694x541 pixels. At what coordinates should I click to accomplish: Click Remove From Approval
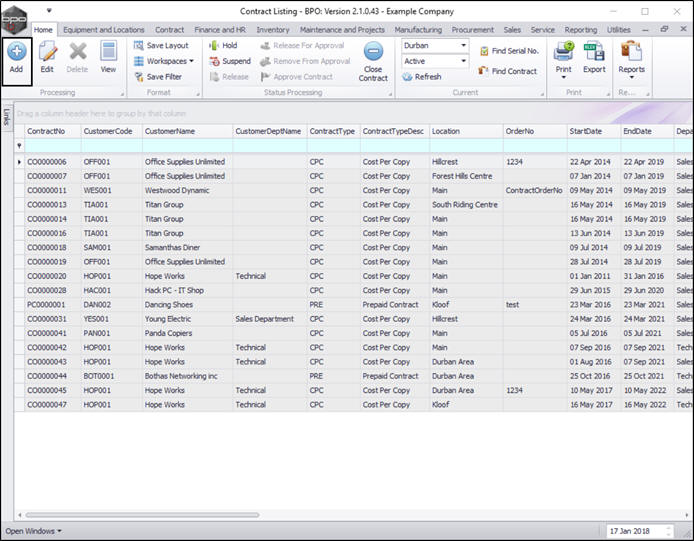click(305, 61)
